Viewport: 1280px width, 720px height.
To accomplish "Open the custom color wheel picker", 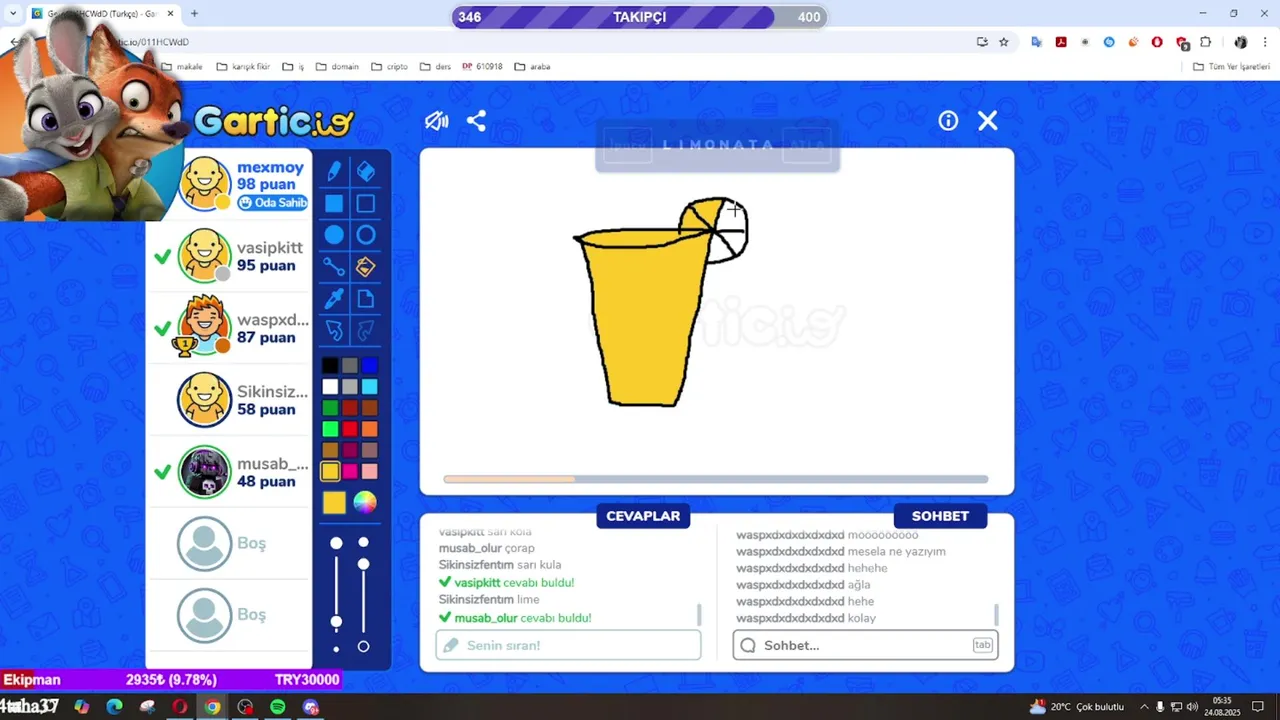I will click(365, 503).
